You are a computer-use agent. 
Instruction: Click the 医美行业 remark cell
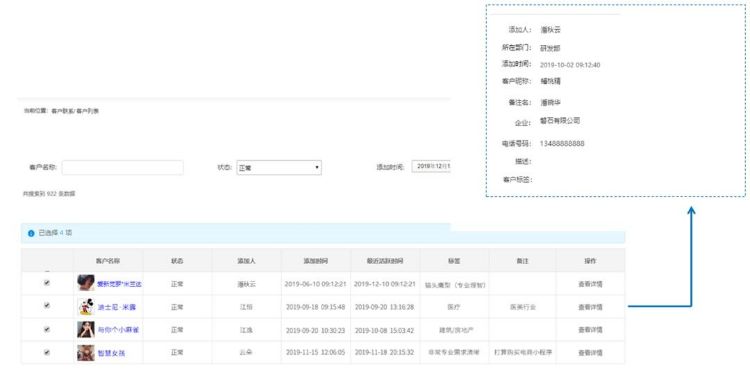coord(523,307)
